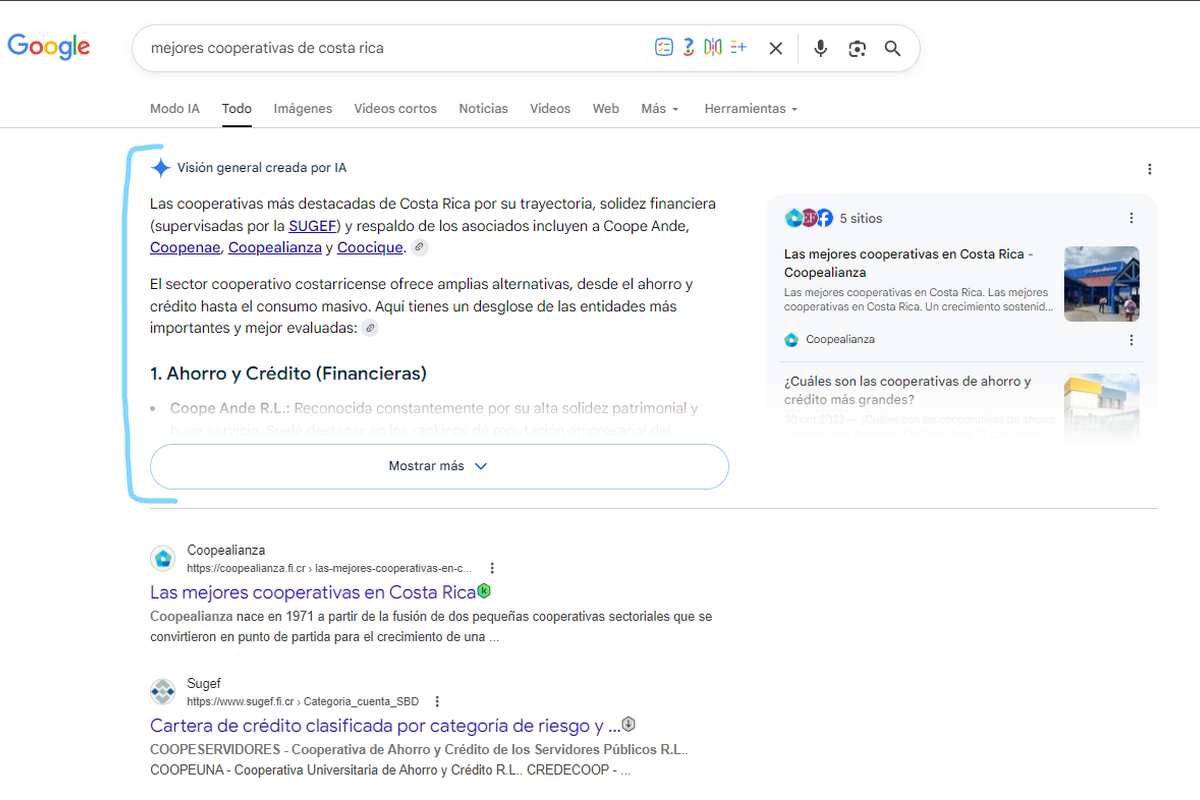Click the checklist icon in search bar
This screenshot has width=1200, height=800.
(664, 47)
